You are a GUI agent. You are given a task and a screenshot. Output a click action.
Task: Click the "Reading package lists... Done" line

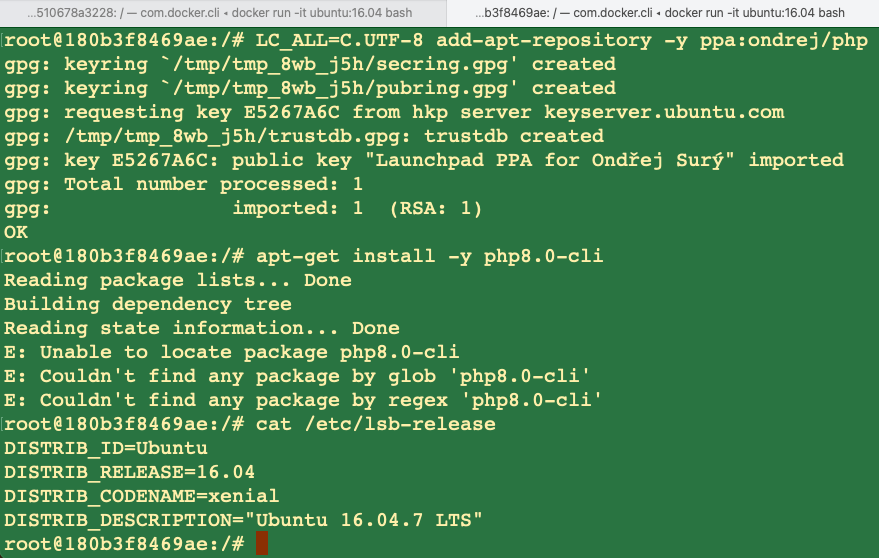click(x=177, y=280)
